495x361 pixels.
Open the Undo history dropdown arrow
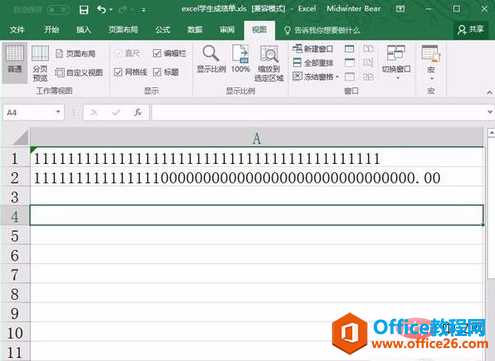pos(111,10)
